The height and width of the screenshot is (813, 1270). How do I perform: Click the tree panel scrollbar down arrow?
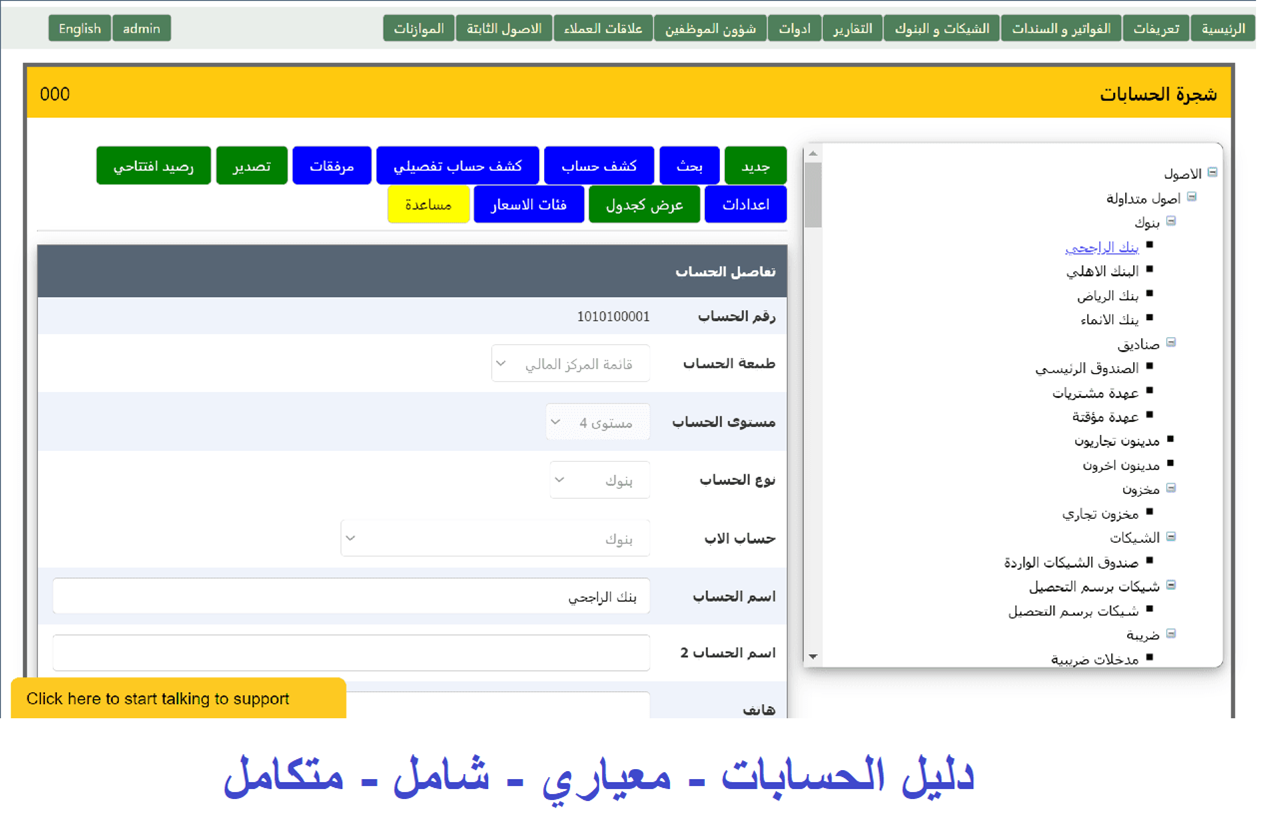coord(813,657)
